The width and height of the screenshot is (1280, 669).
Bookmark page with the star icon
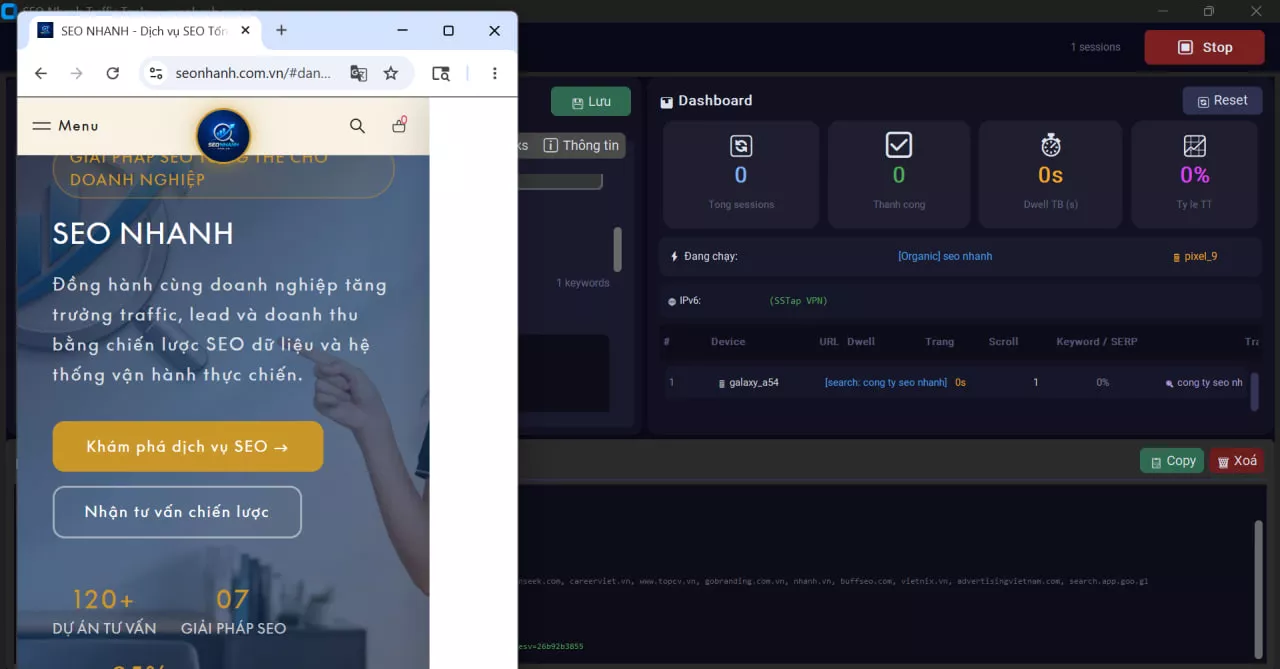click(x=391, y=73)
